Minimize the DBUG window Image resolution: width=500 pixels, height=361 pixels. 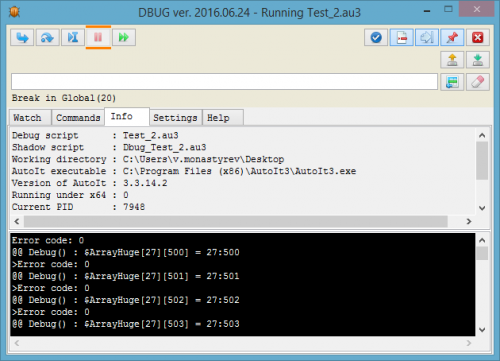(x=427, y=11)
